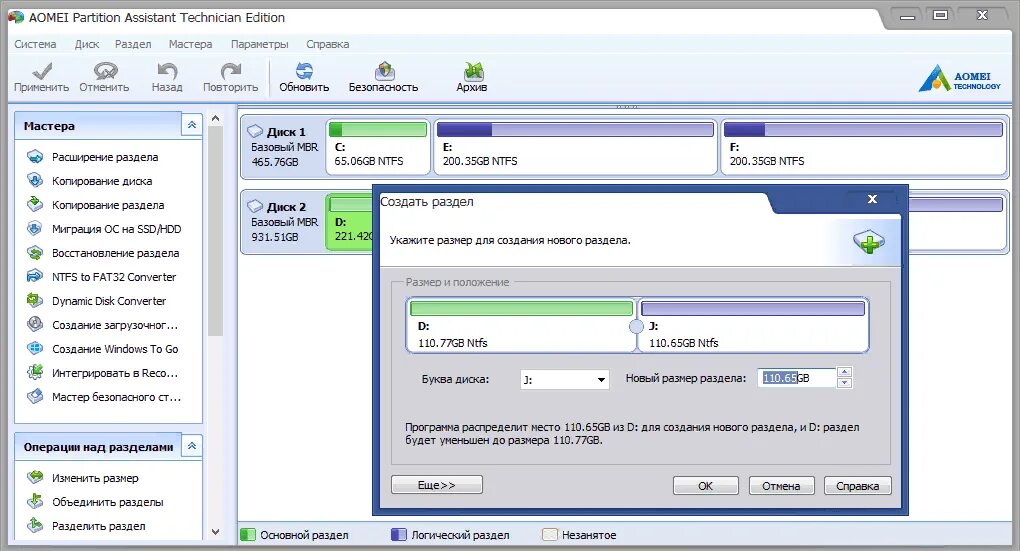Click the Восстановление раздела wizard icon

pyautogui.click(x=34, y=253)
